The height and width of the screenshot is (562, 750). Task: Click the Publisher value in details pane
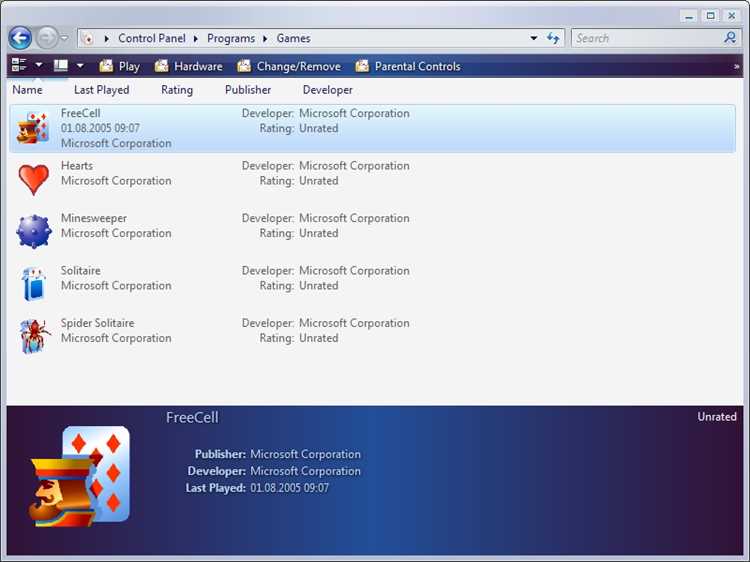click(305, 454)
